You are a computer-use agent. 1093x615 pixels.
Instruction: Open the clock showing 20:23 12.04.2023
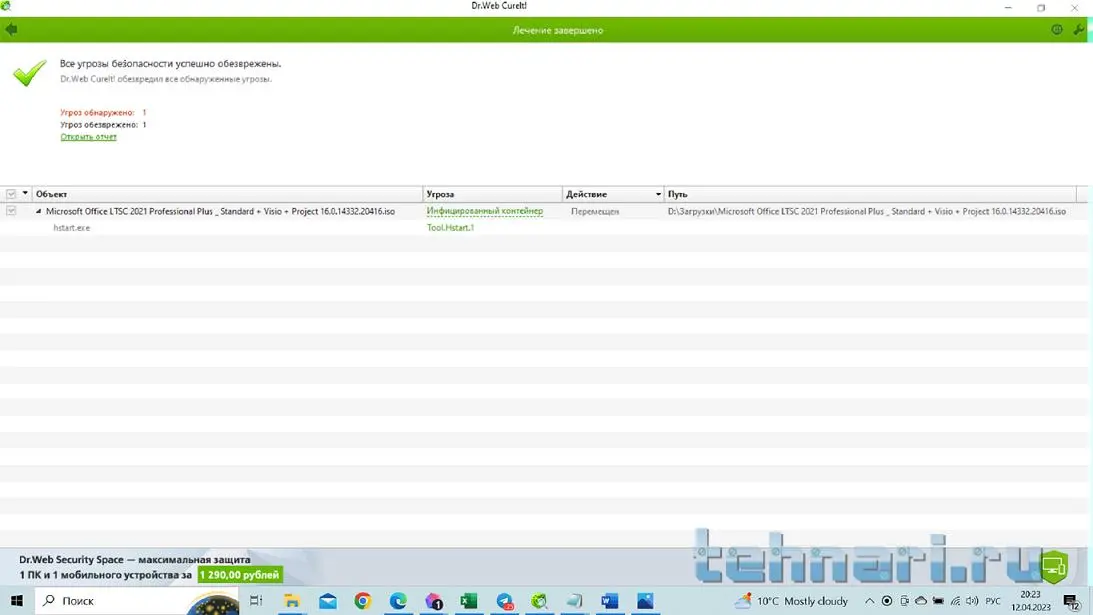pyautogui.click(x=1030, y=600)
